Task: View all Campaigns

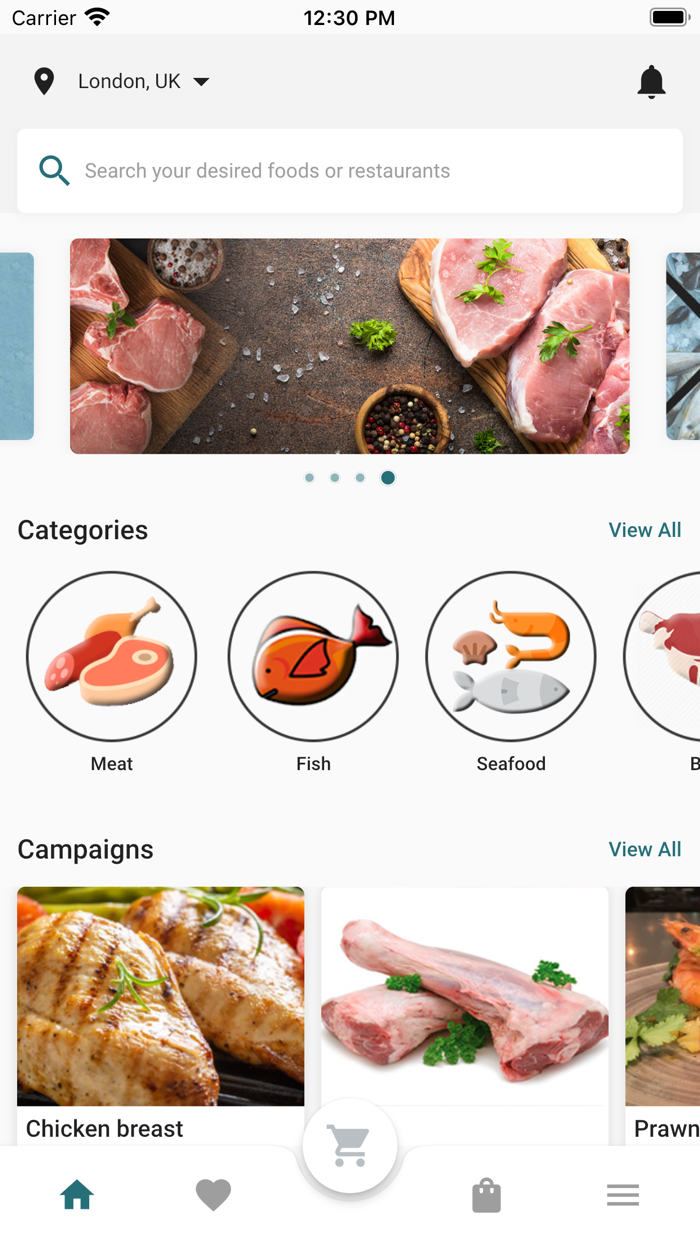Action: (x=645, y=849)
